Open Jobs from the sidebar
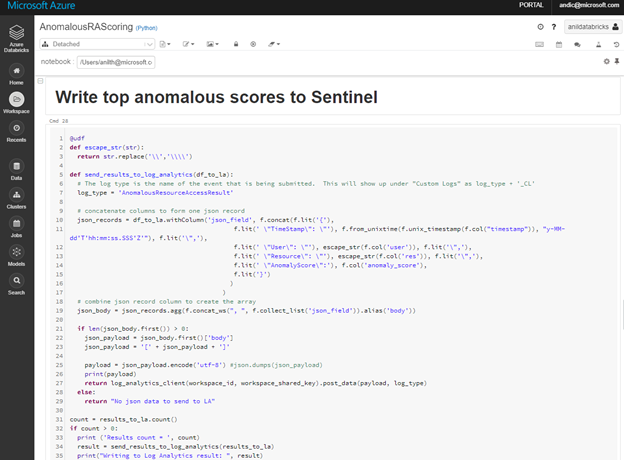Viewport: 624px width, 460px height. pyautogui.click(x=17, y=227)
